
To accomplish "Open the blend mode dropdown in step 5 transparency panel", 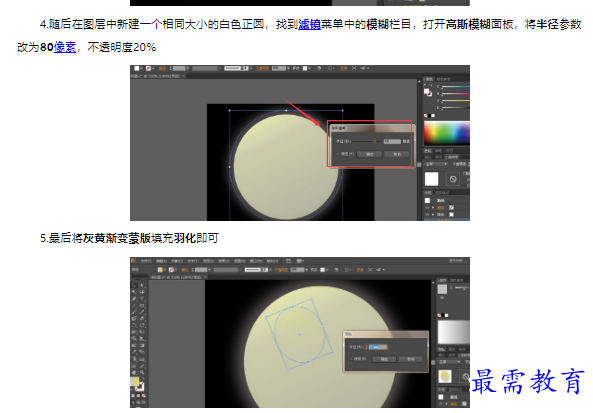I will coord(449,362).
